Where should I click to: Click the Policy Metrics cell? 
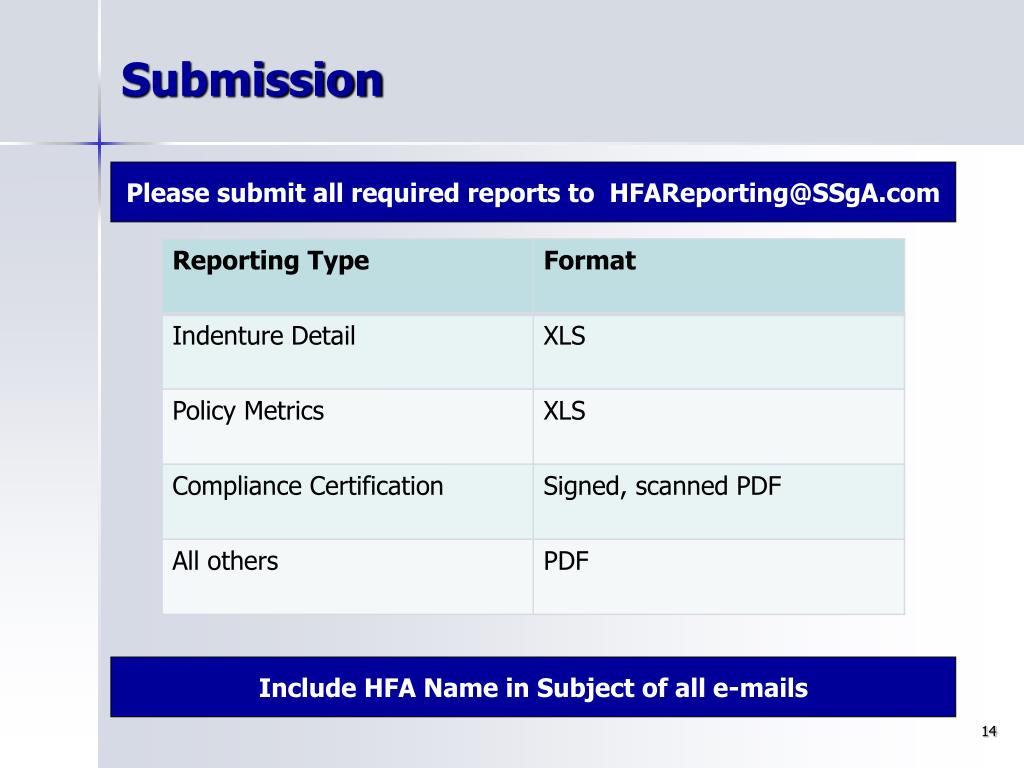(x=347, y=427)
